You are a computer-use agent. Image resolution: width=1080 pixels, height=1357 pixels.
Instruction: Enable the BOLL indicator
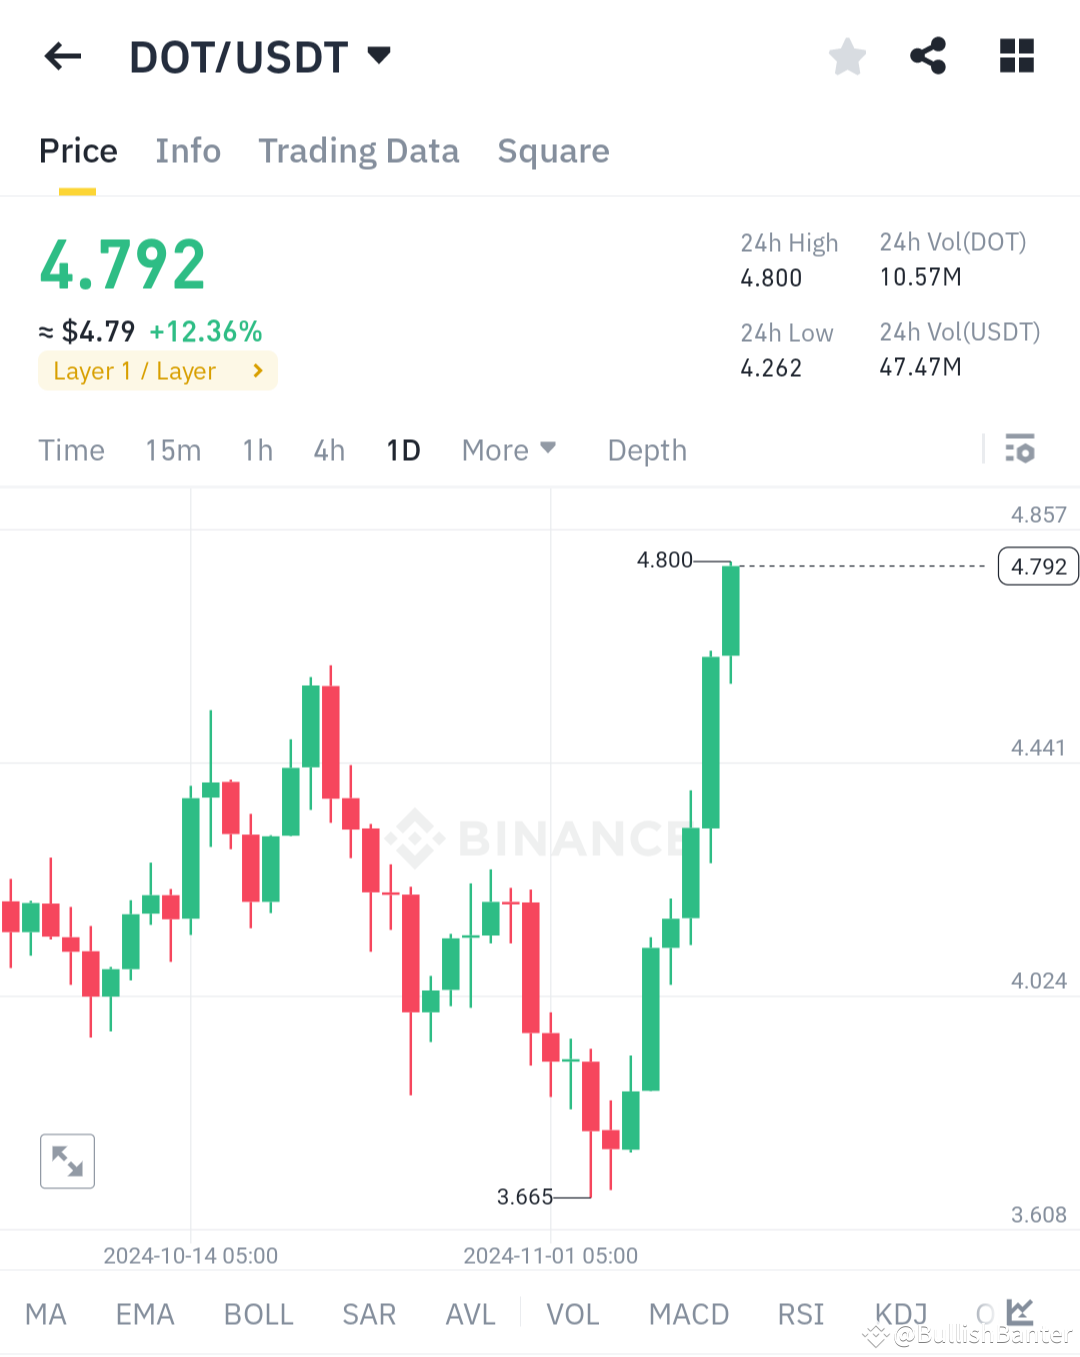(258, 1313)
